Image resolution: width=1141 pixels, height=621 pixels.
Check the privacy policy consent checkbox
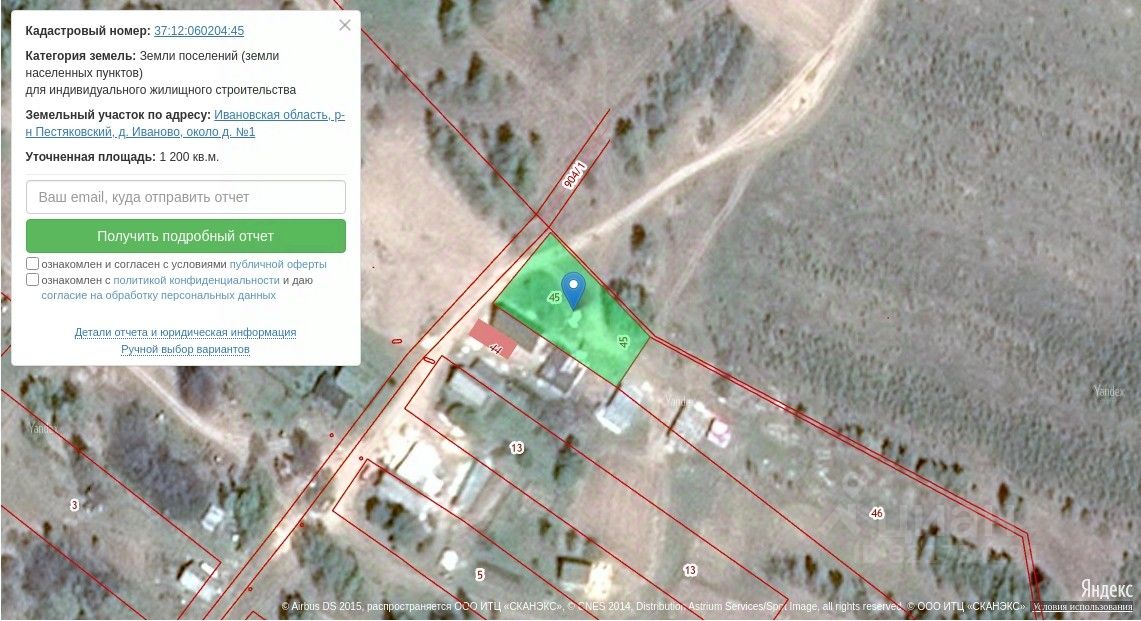click(x=32, y=280)
